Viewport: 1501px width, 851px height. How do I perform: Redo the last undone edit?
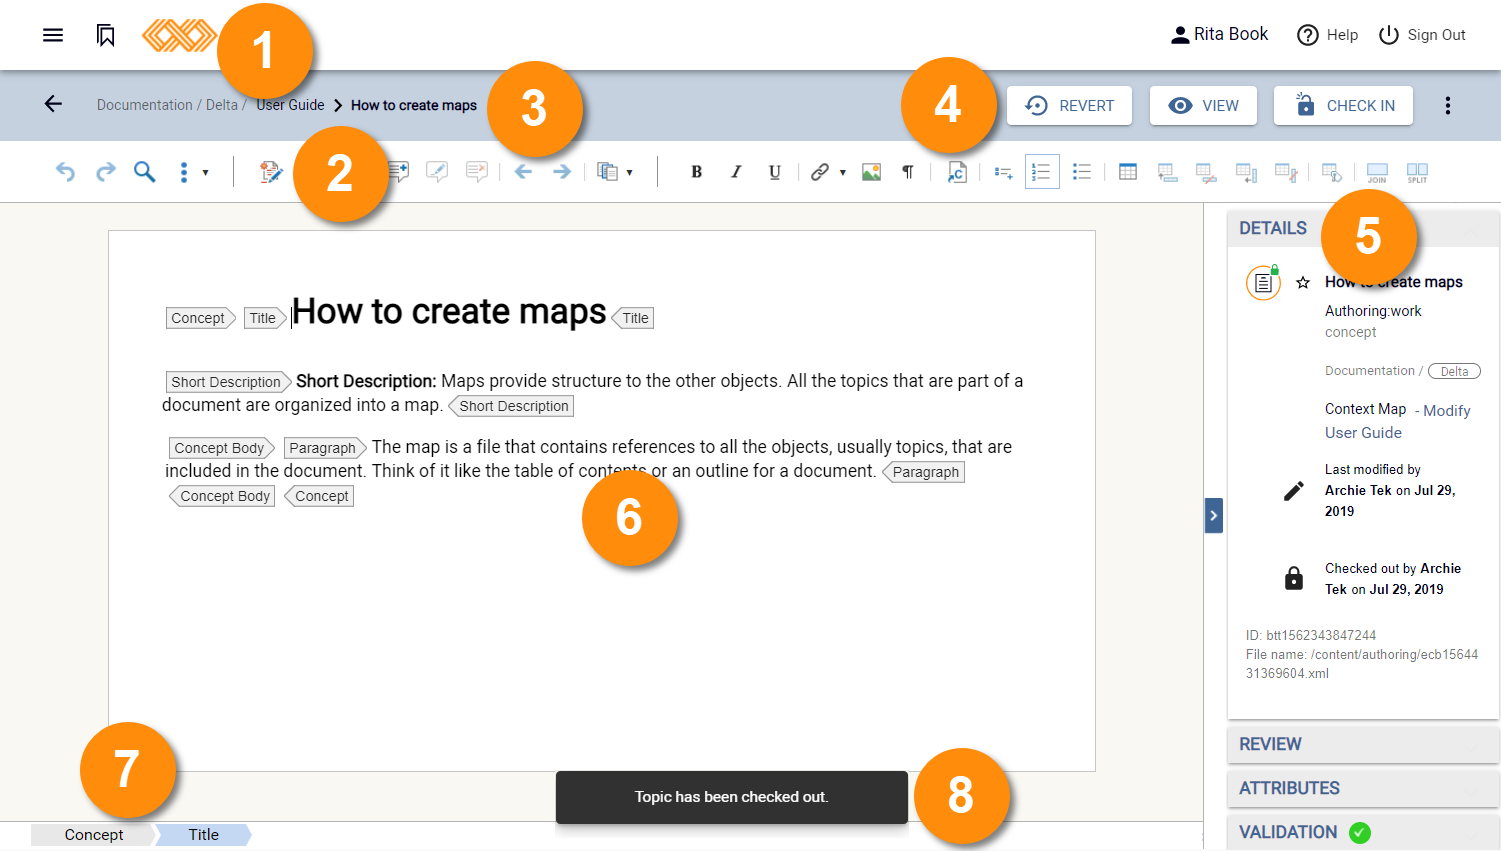[106, 172]
